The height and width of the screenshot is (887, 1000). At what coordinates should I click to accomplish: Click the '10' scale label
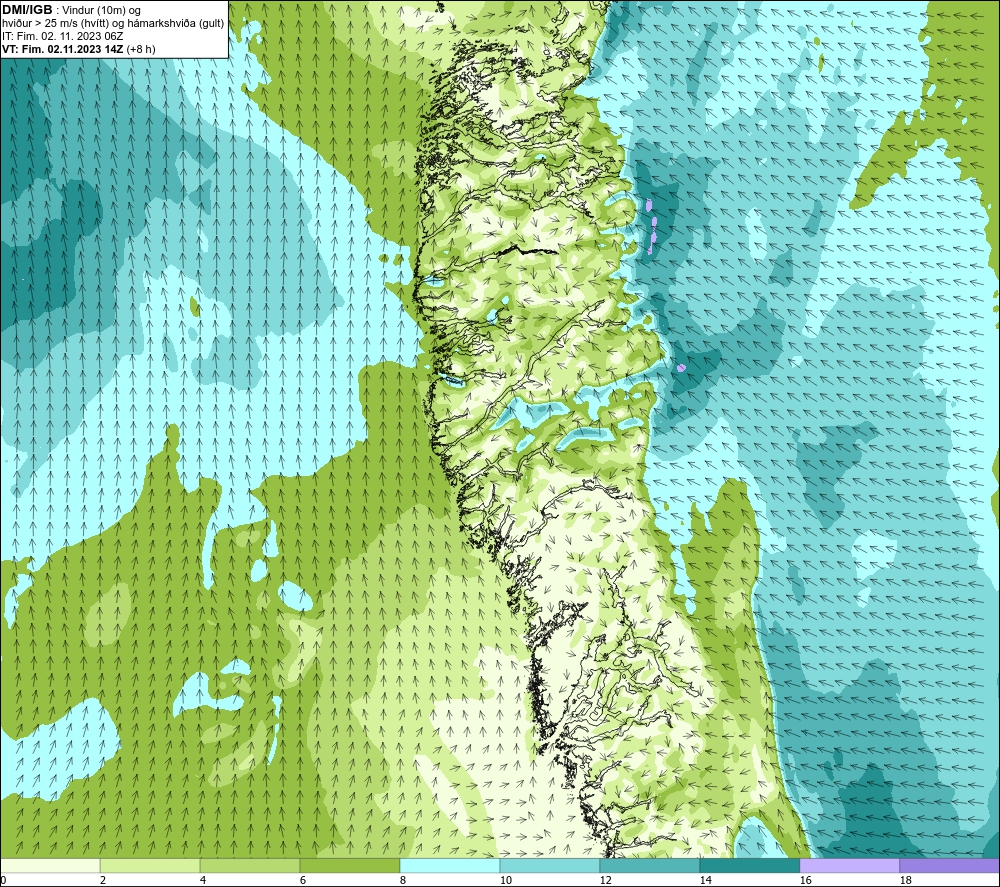pyautogui.click(x=505, y=881)
